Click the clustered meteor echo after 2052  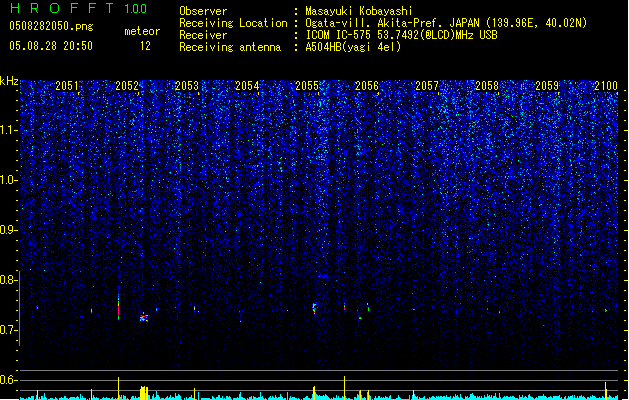[144, 318]
